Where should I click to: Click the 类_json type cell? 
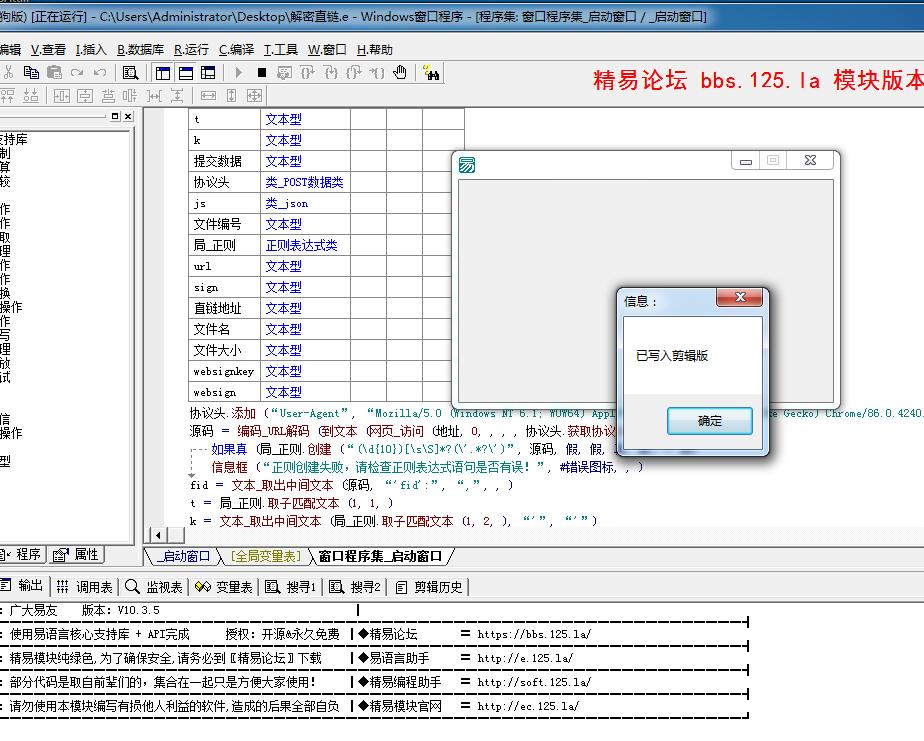[305, 203]
